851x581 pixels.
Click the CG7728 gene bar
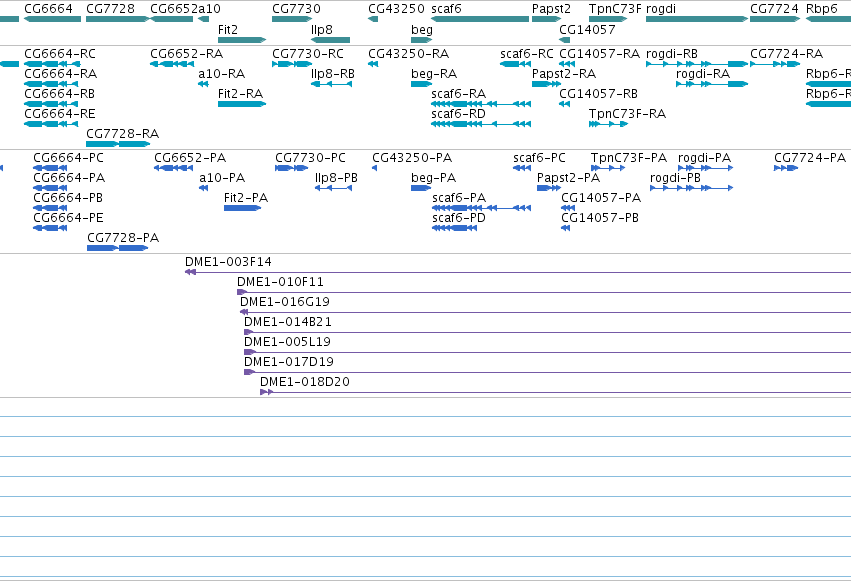point(117,19)
